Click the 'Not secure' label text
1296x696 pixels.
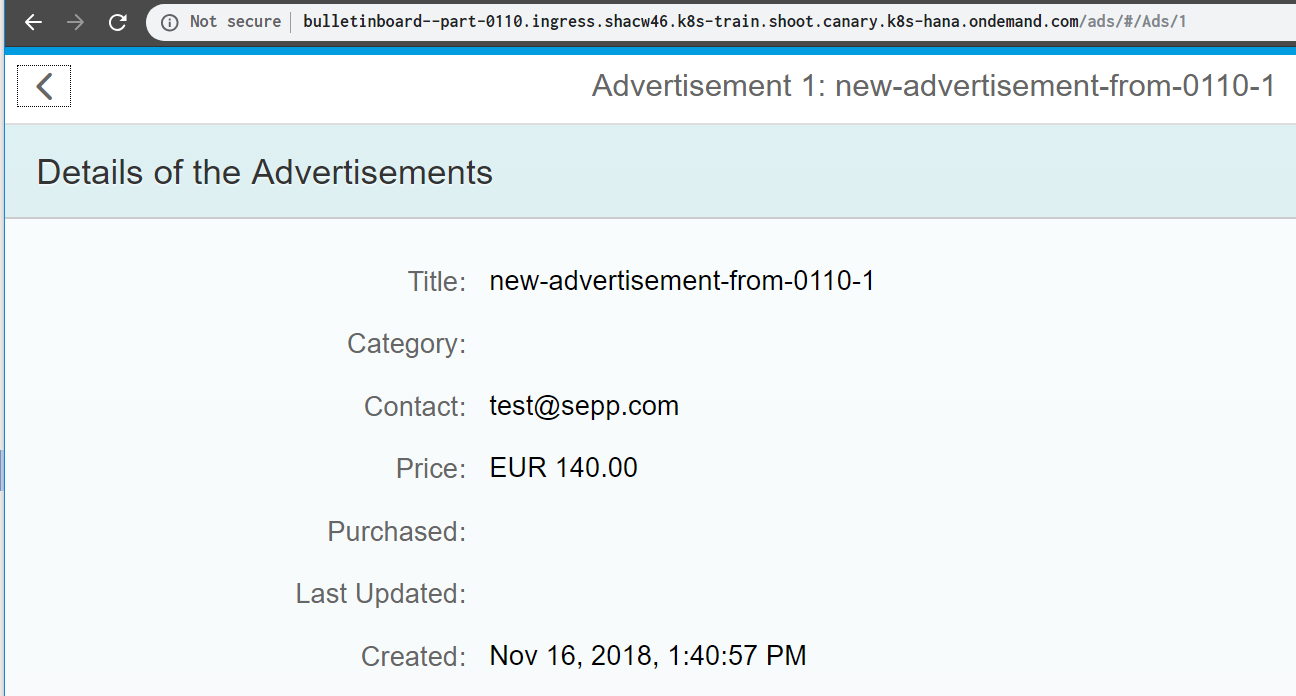(x=235, y=22)
